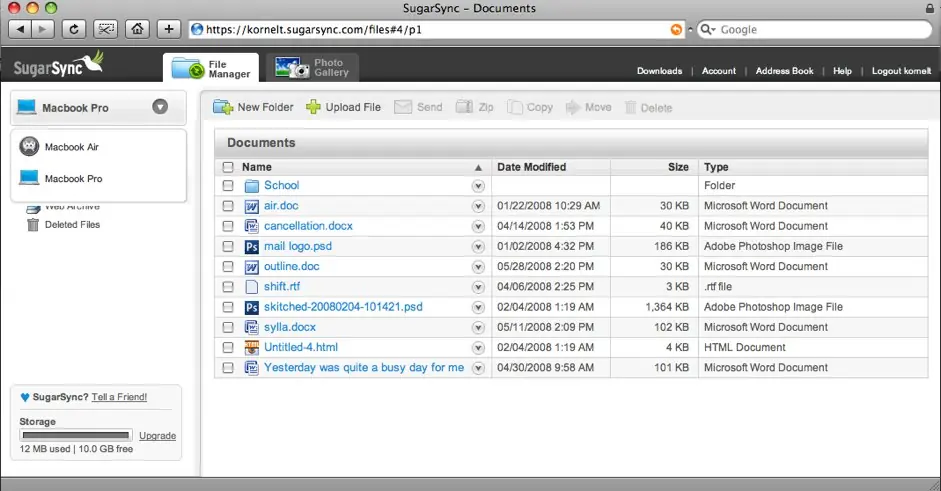Open the Account menu link
Image resolution: width=941 pixels, height=491 pixels.
(x=718, y=71)
